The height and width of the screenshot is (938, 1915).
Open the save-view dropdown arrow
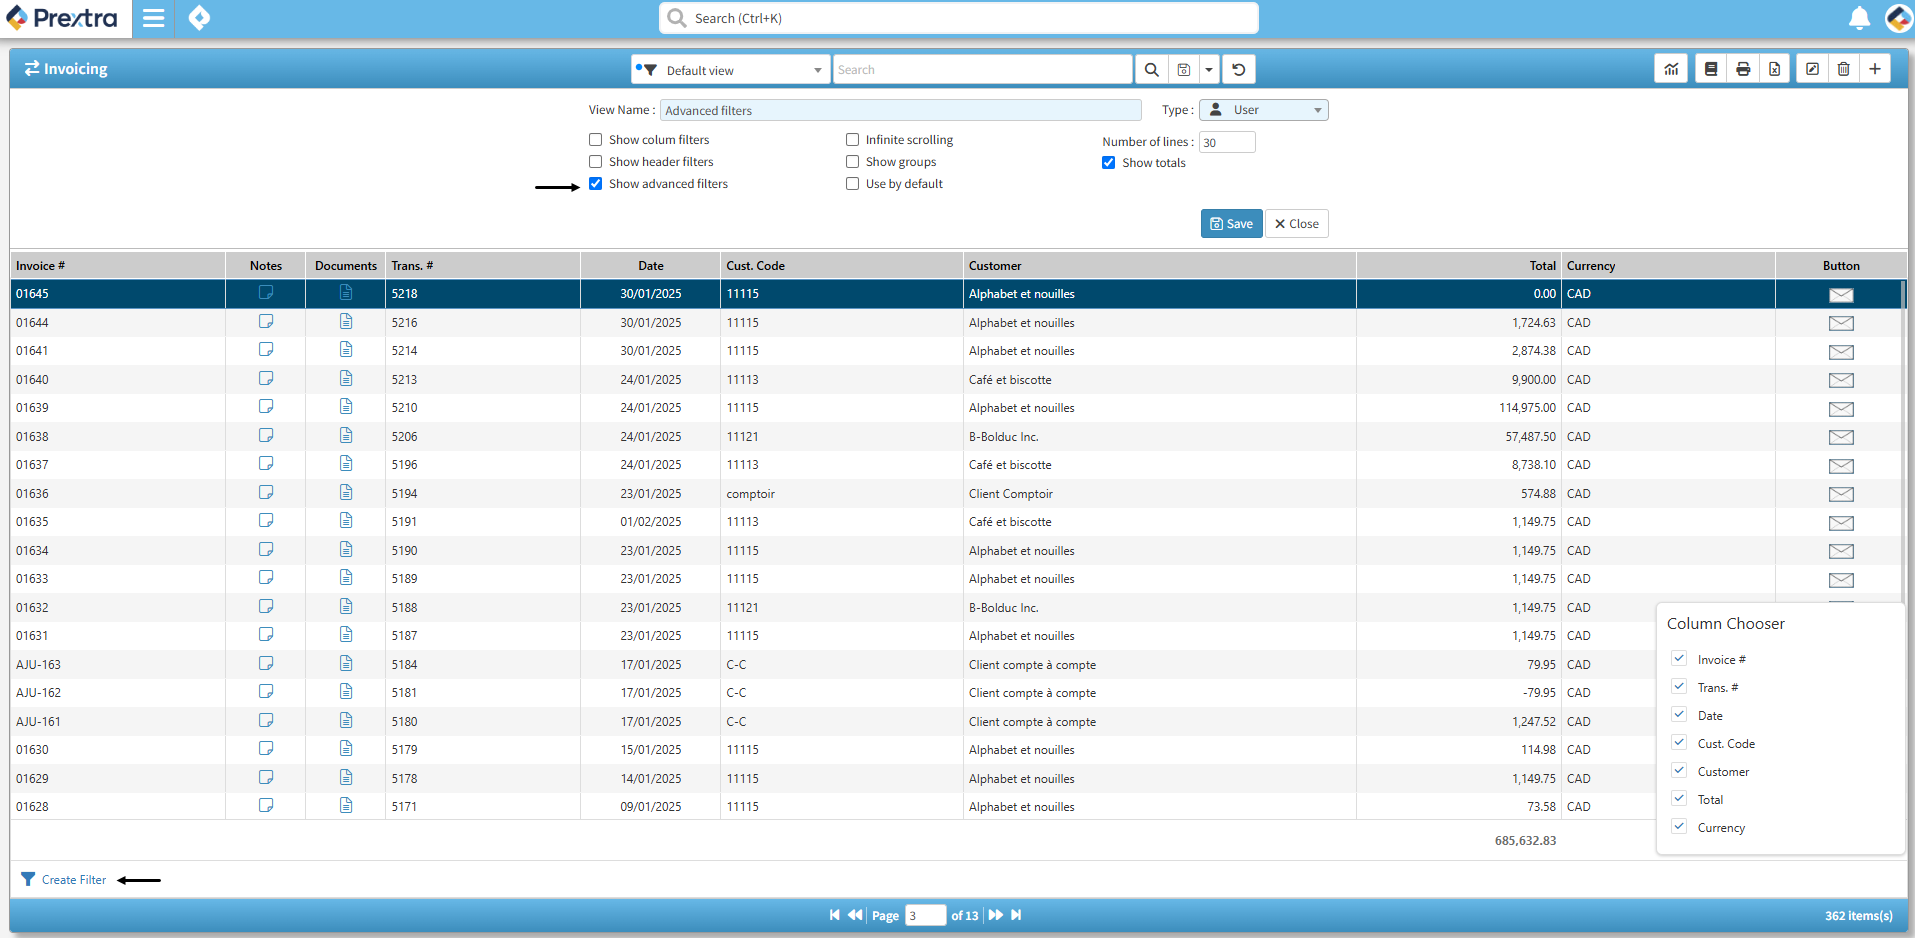pyautogui.click(x=1209, y=70)
